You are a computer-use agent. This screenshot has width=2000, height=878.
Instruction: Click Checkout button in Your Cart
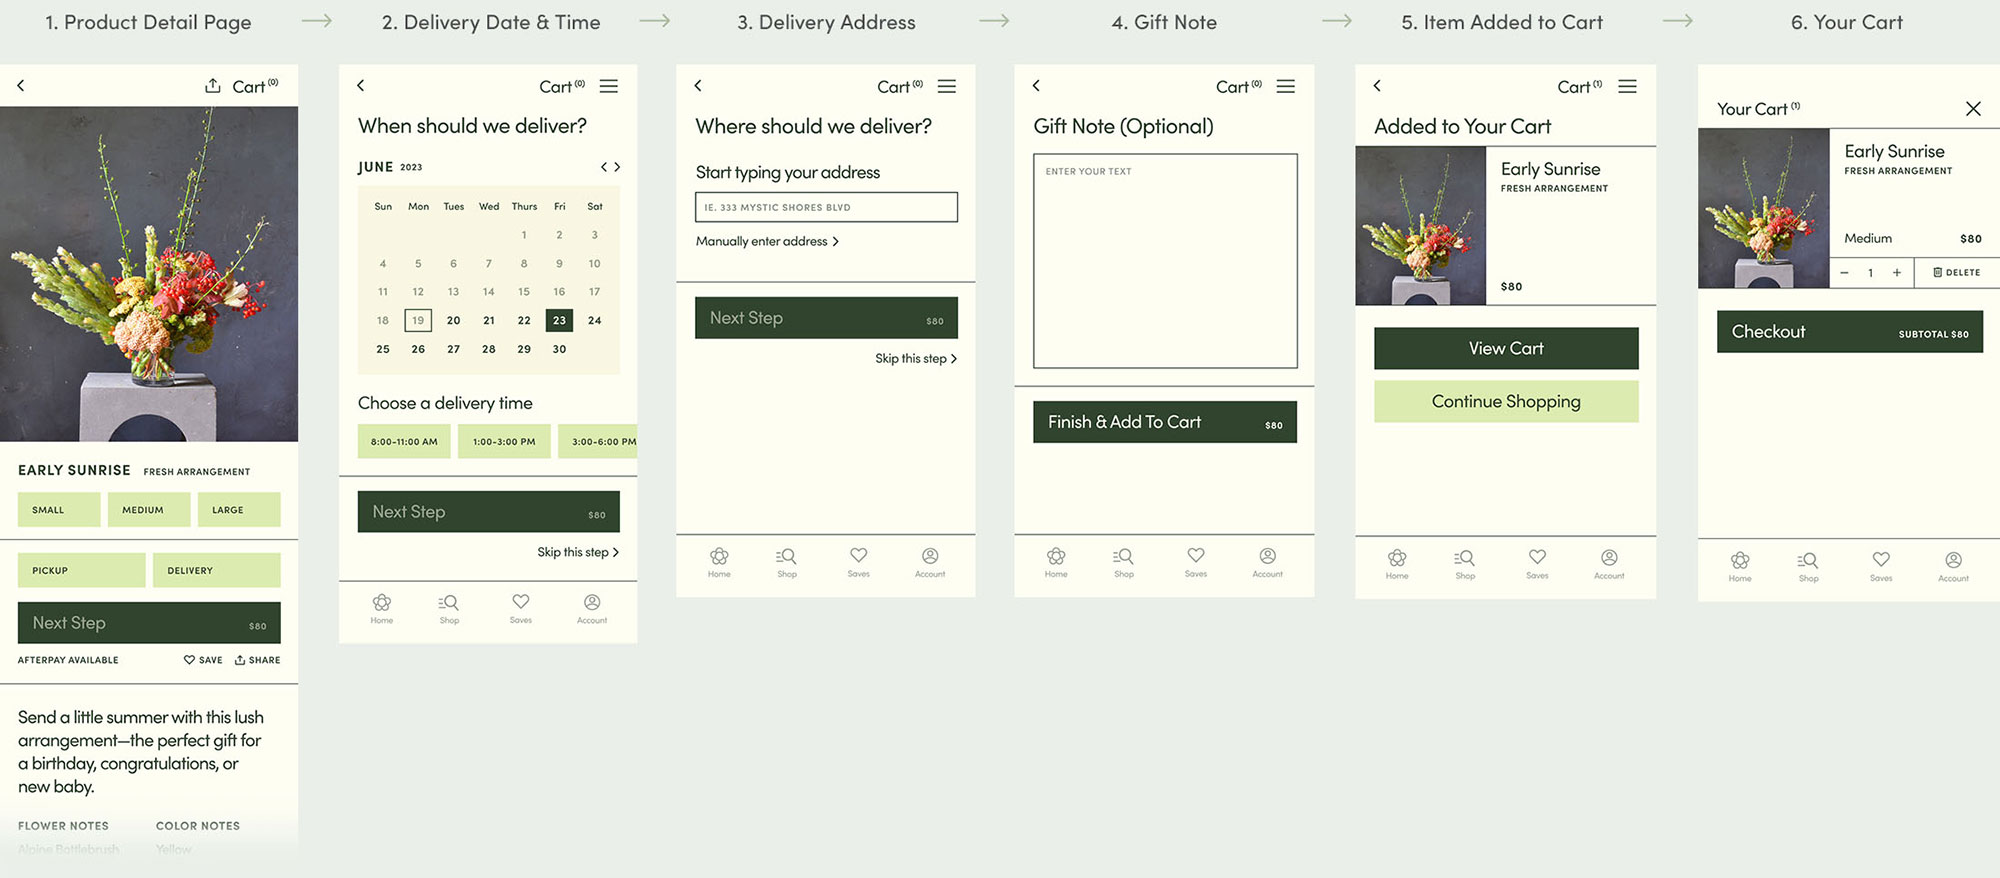click(x=1850, y=331)
